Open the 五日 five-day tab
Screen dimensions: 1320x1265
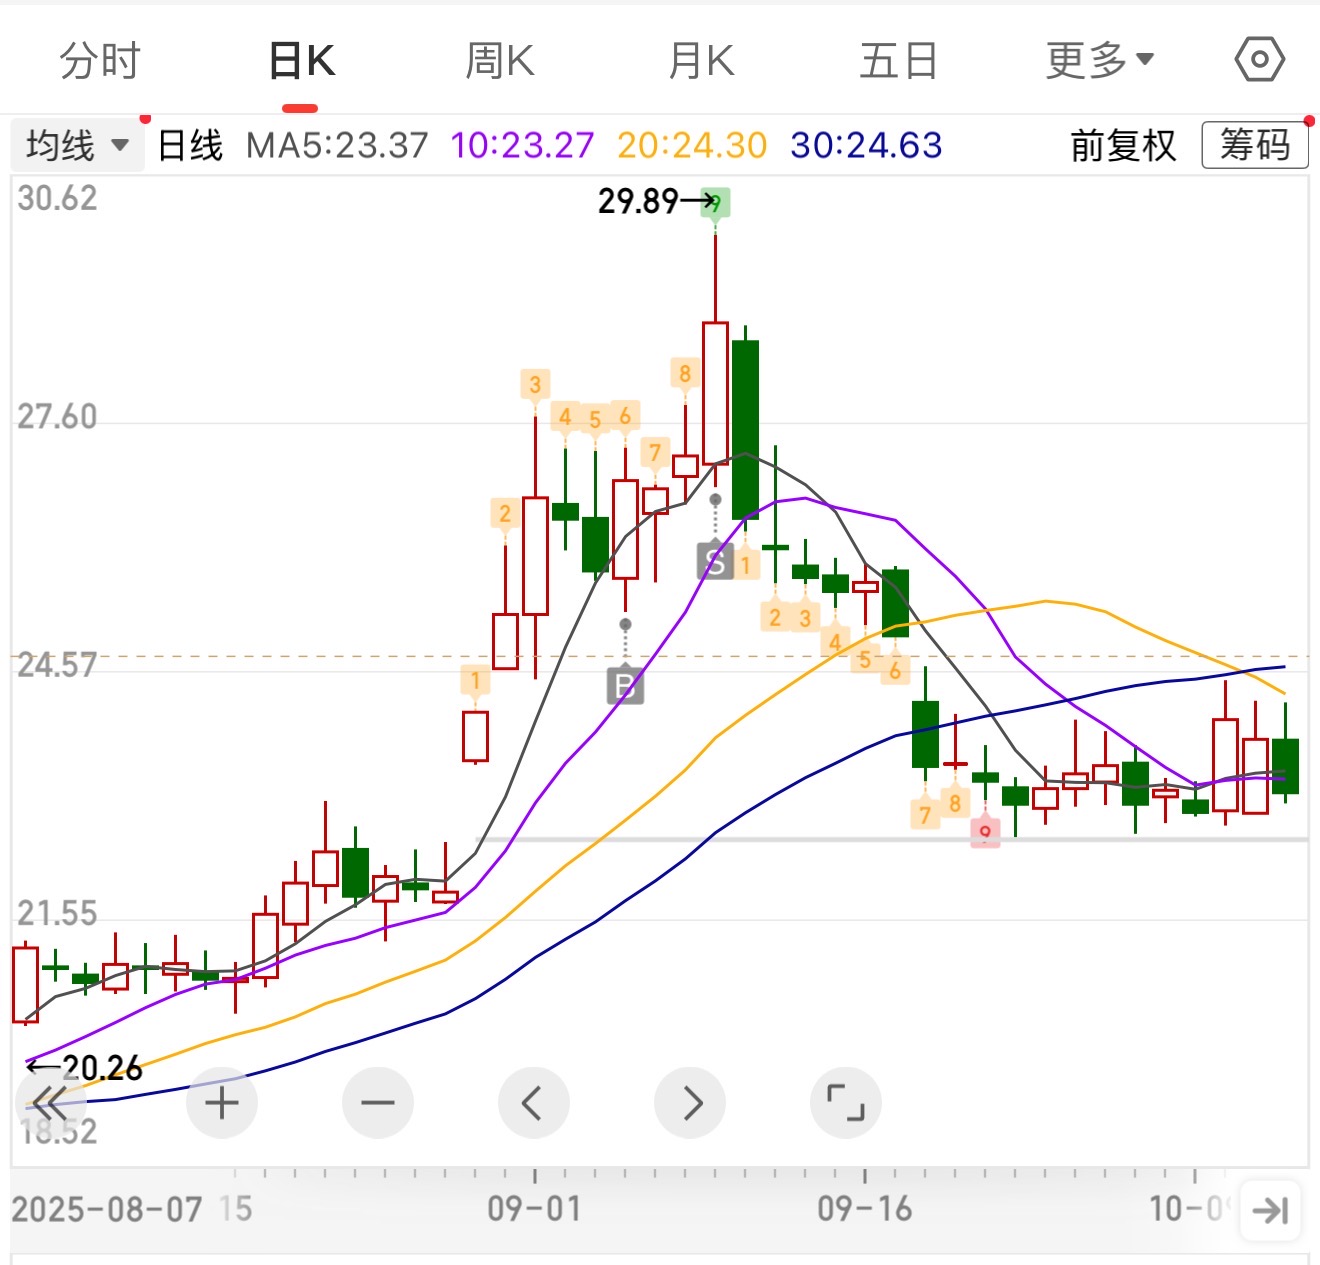click(898, 61)
